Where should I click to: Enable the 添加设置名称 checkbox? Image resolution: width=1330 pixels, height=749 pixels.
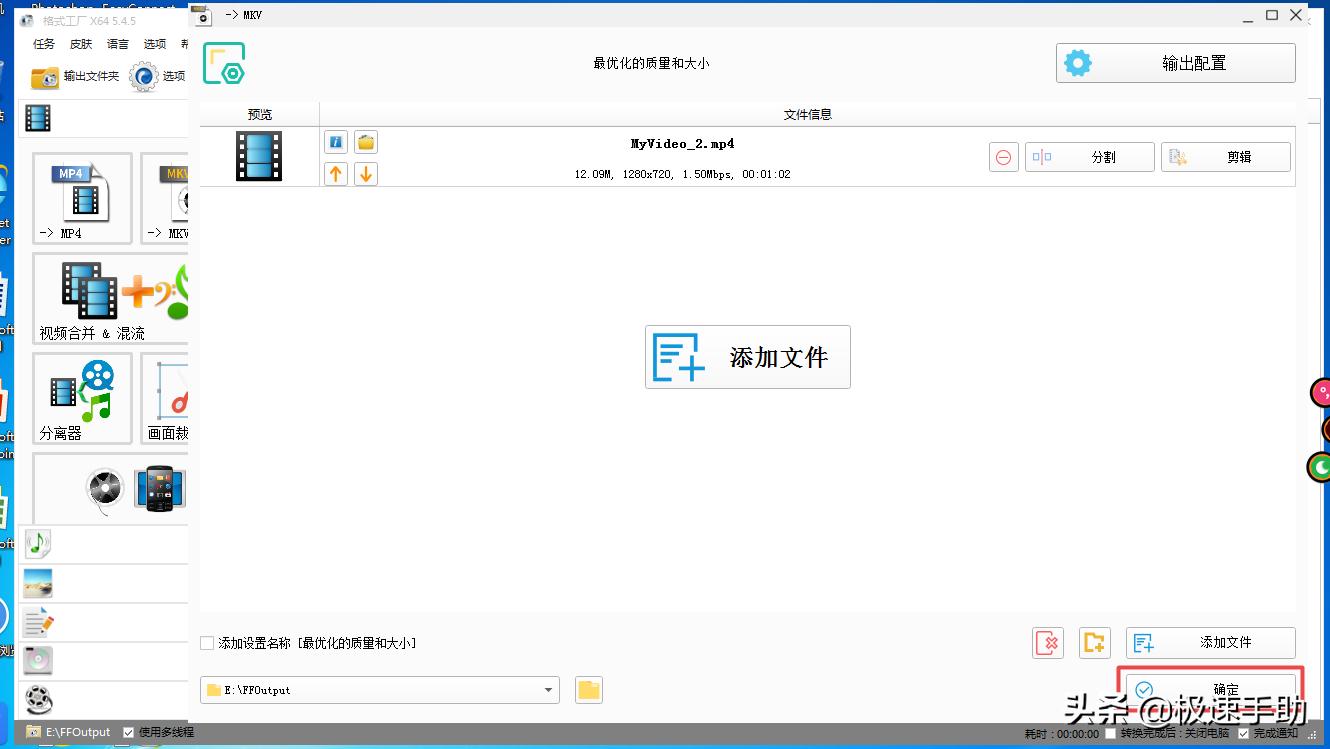(x=207, y=643)
